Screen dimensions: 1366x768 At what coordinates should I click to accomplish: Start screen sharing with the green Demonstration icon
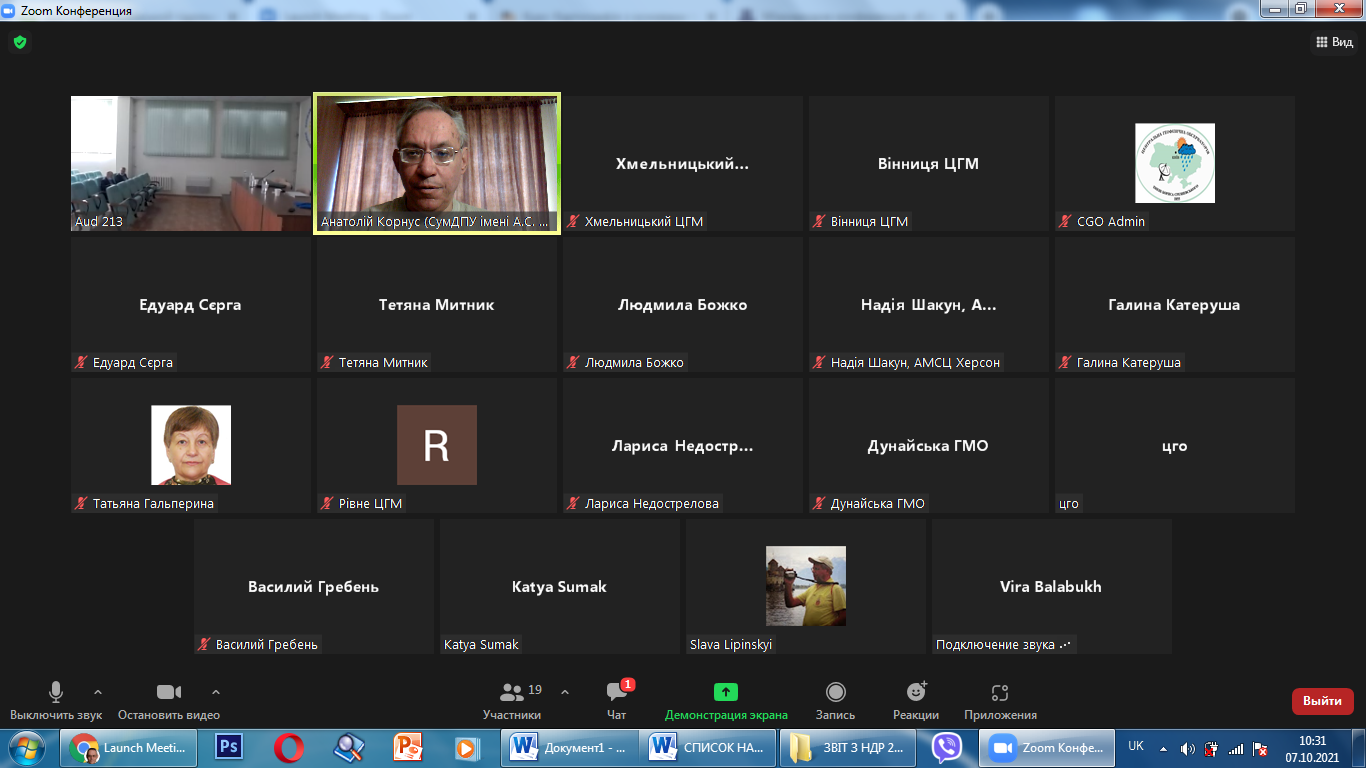[x=725, y=692]
